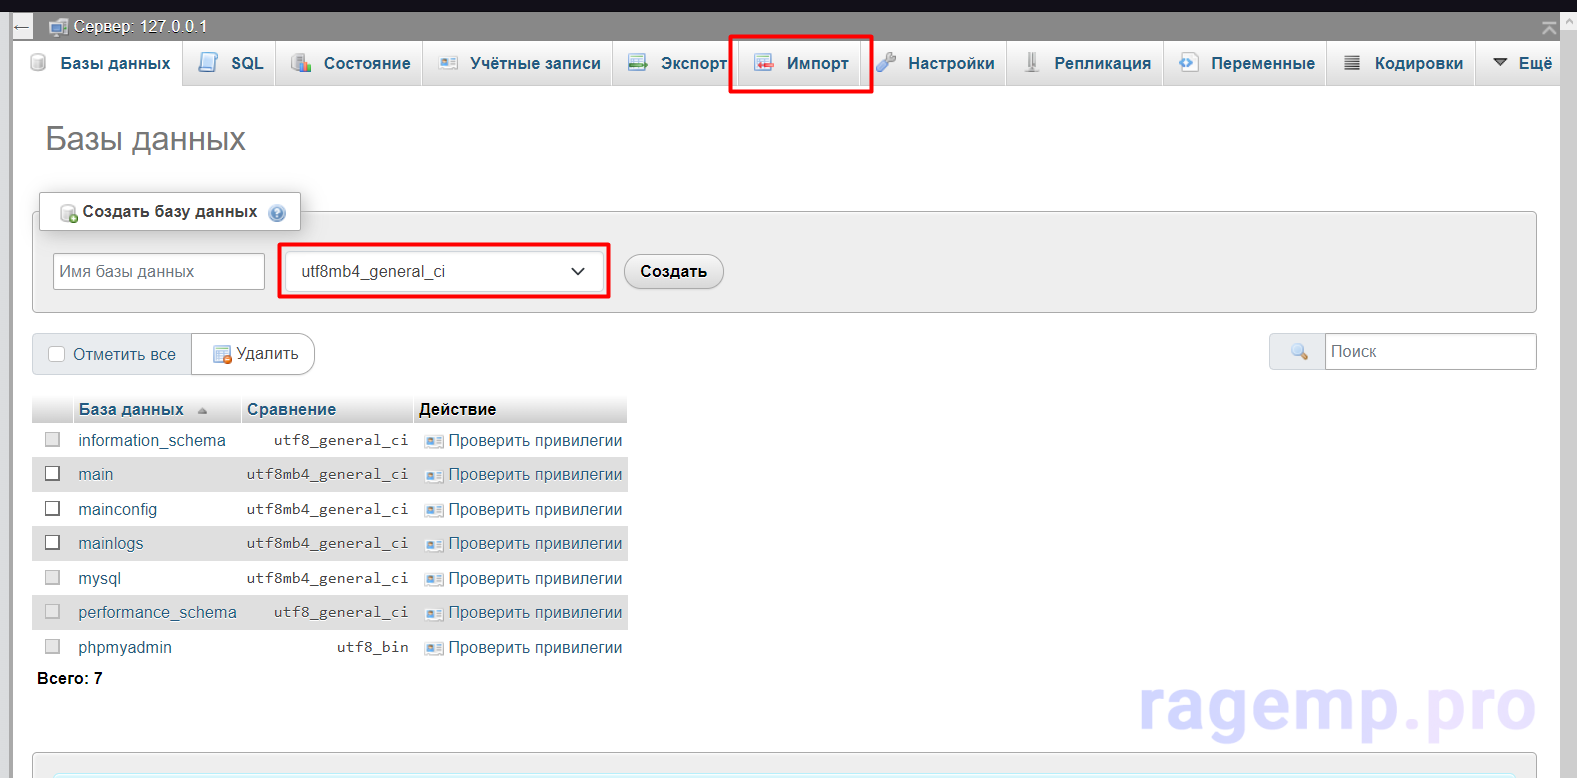The width and height of the screenshot is (1577, 778).
Task: Open the mysql database link
Action: [99, 578]
